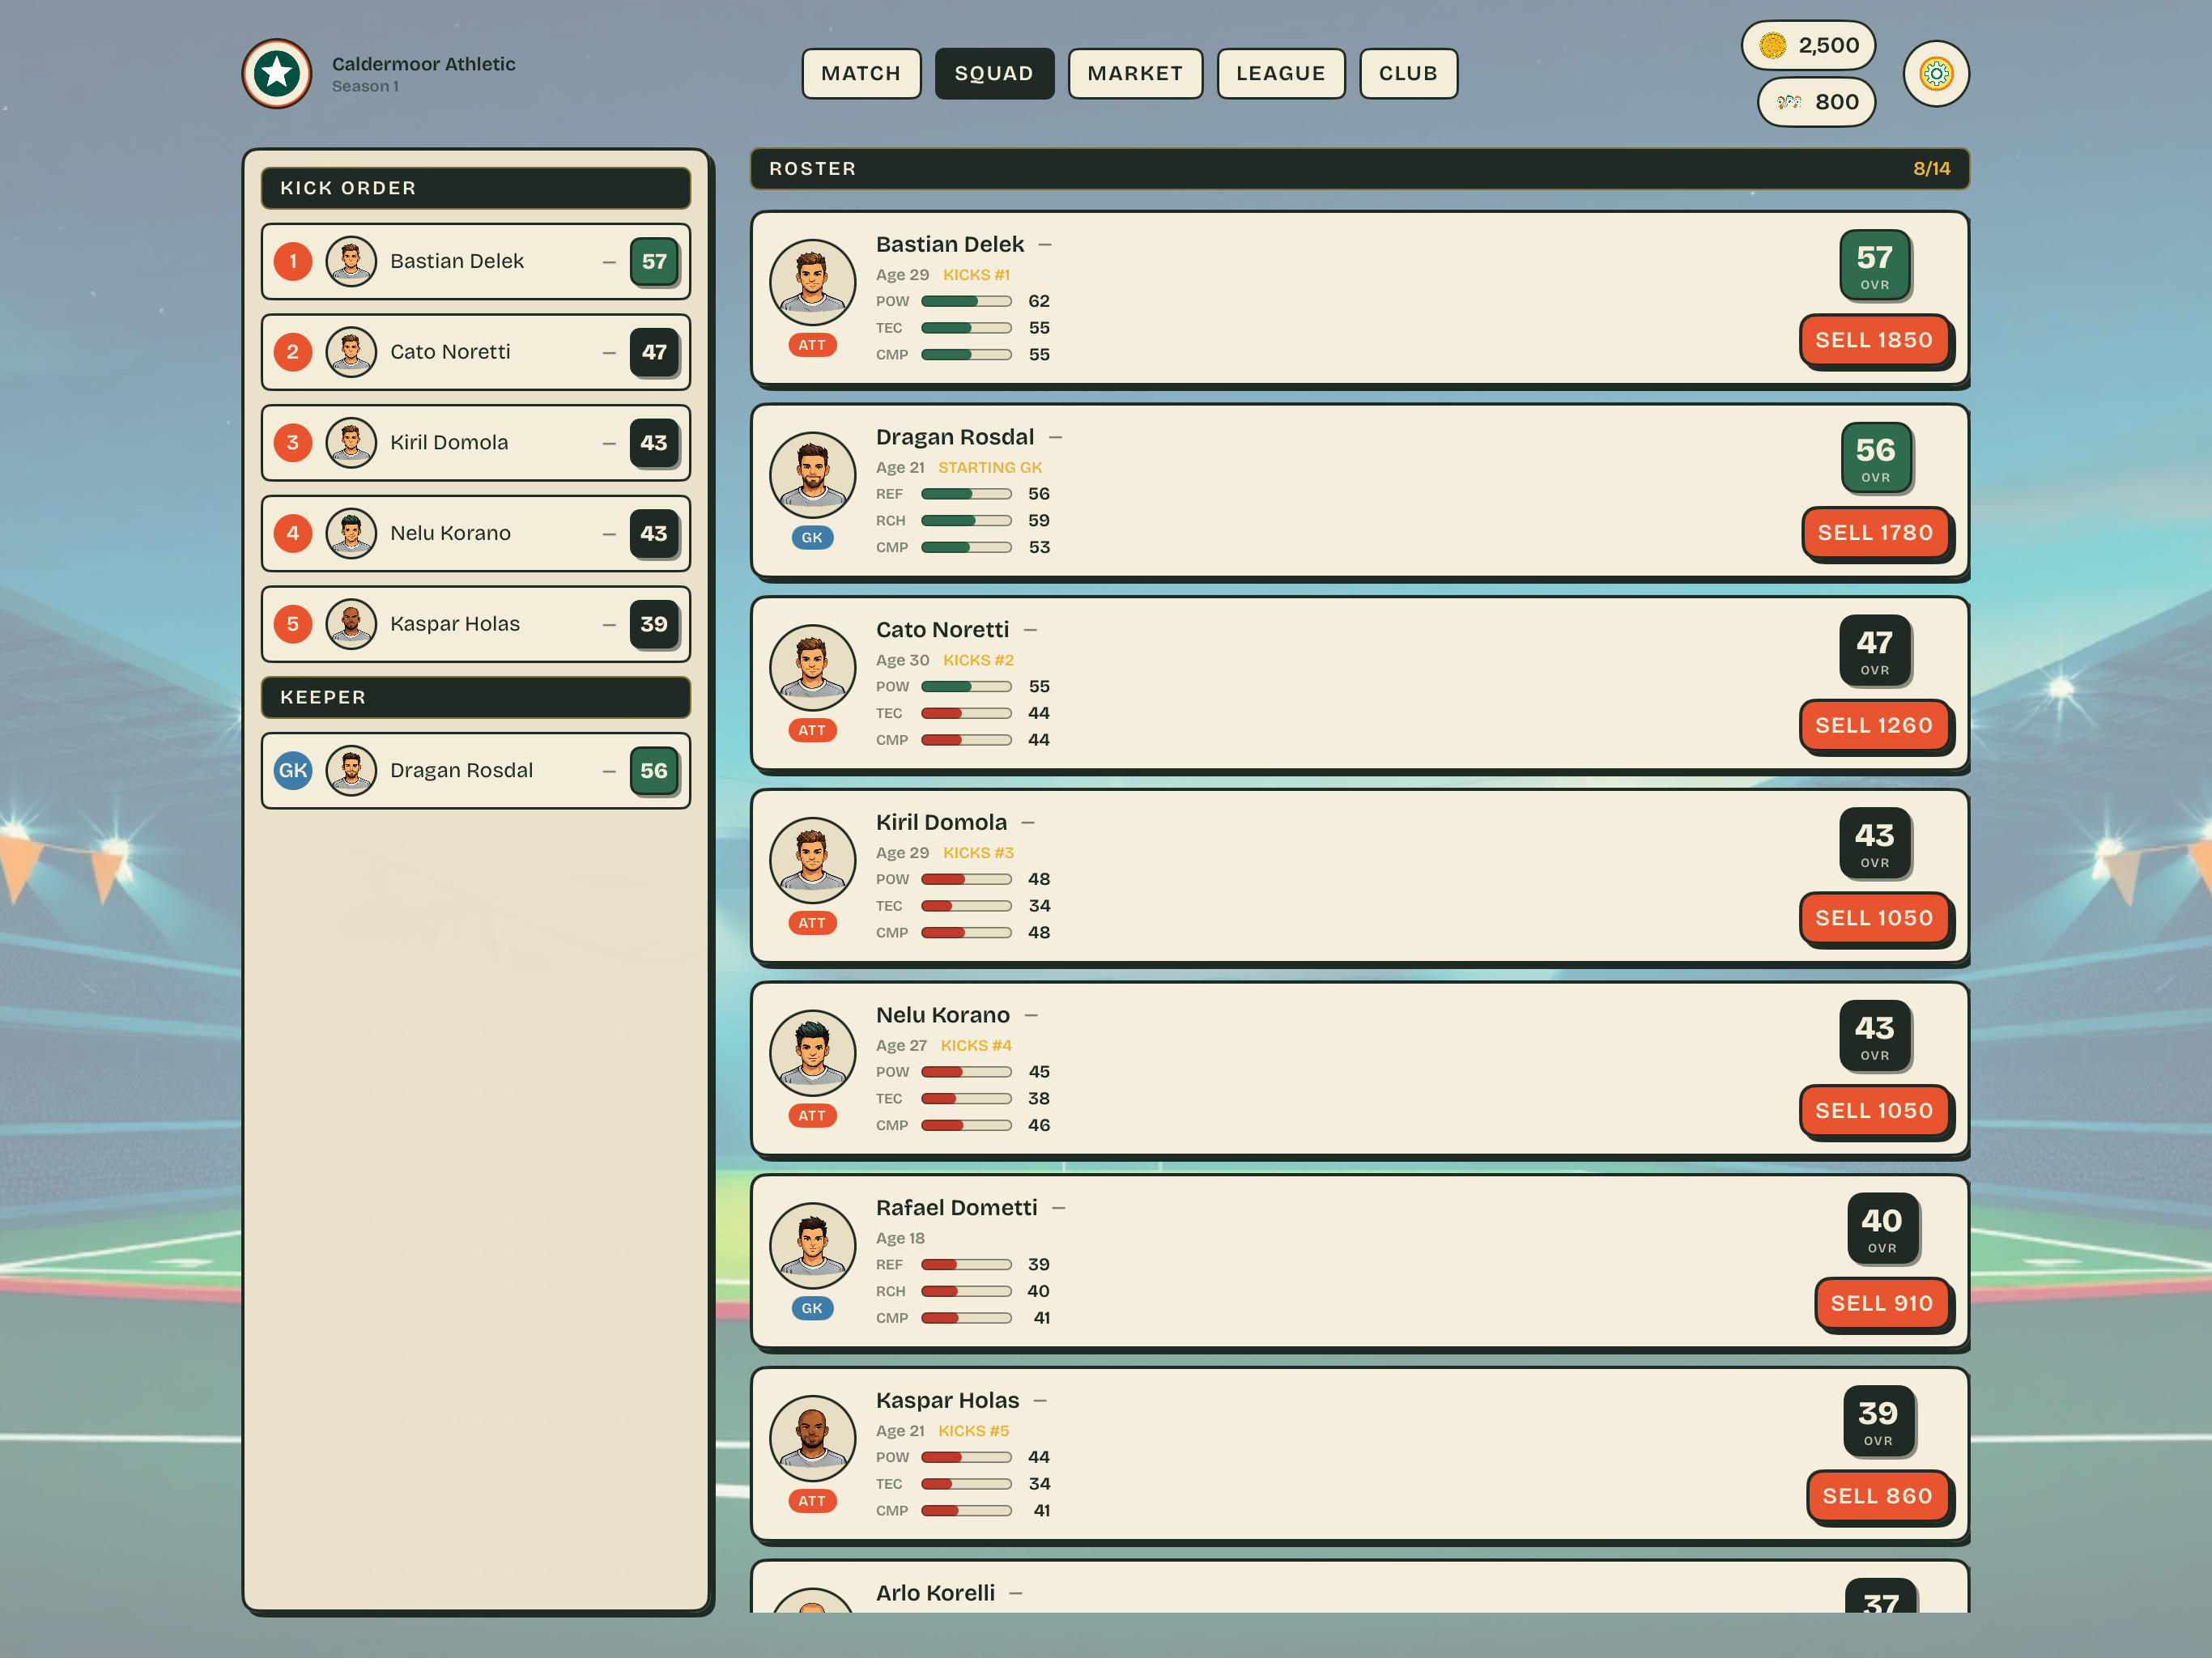Sell Dragan Rosdal for 1780
This screenshot has height=1658, width=2212.
[1875, 533]
